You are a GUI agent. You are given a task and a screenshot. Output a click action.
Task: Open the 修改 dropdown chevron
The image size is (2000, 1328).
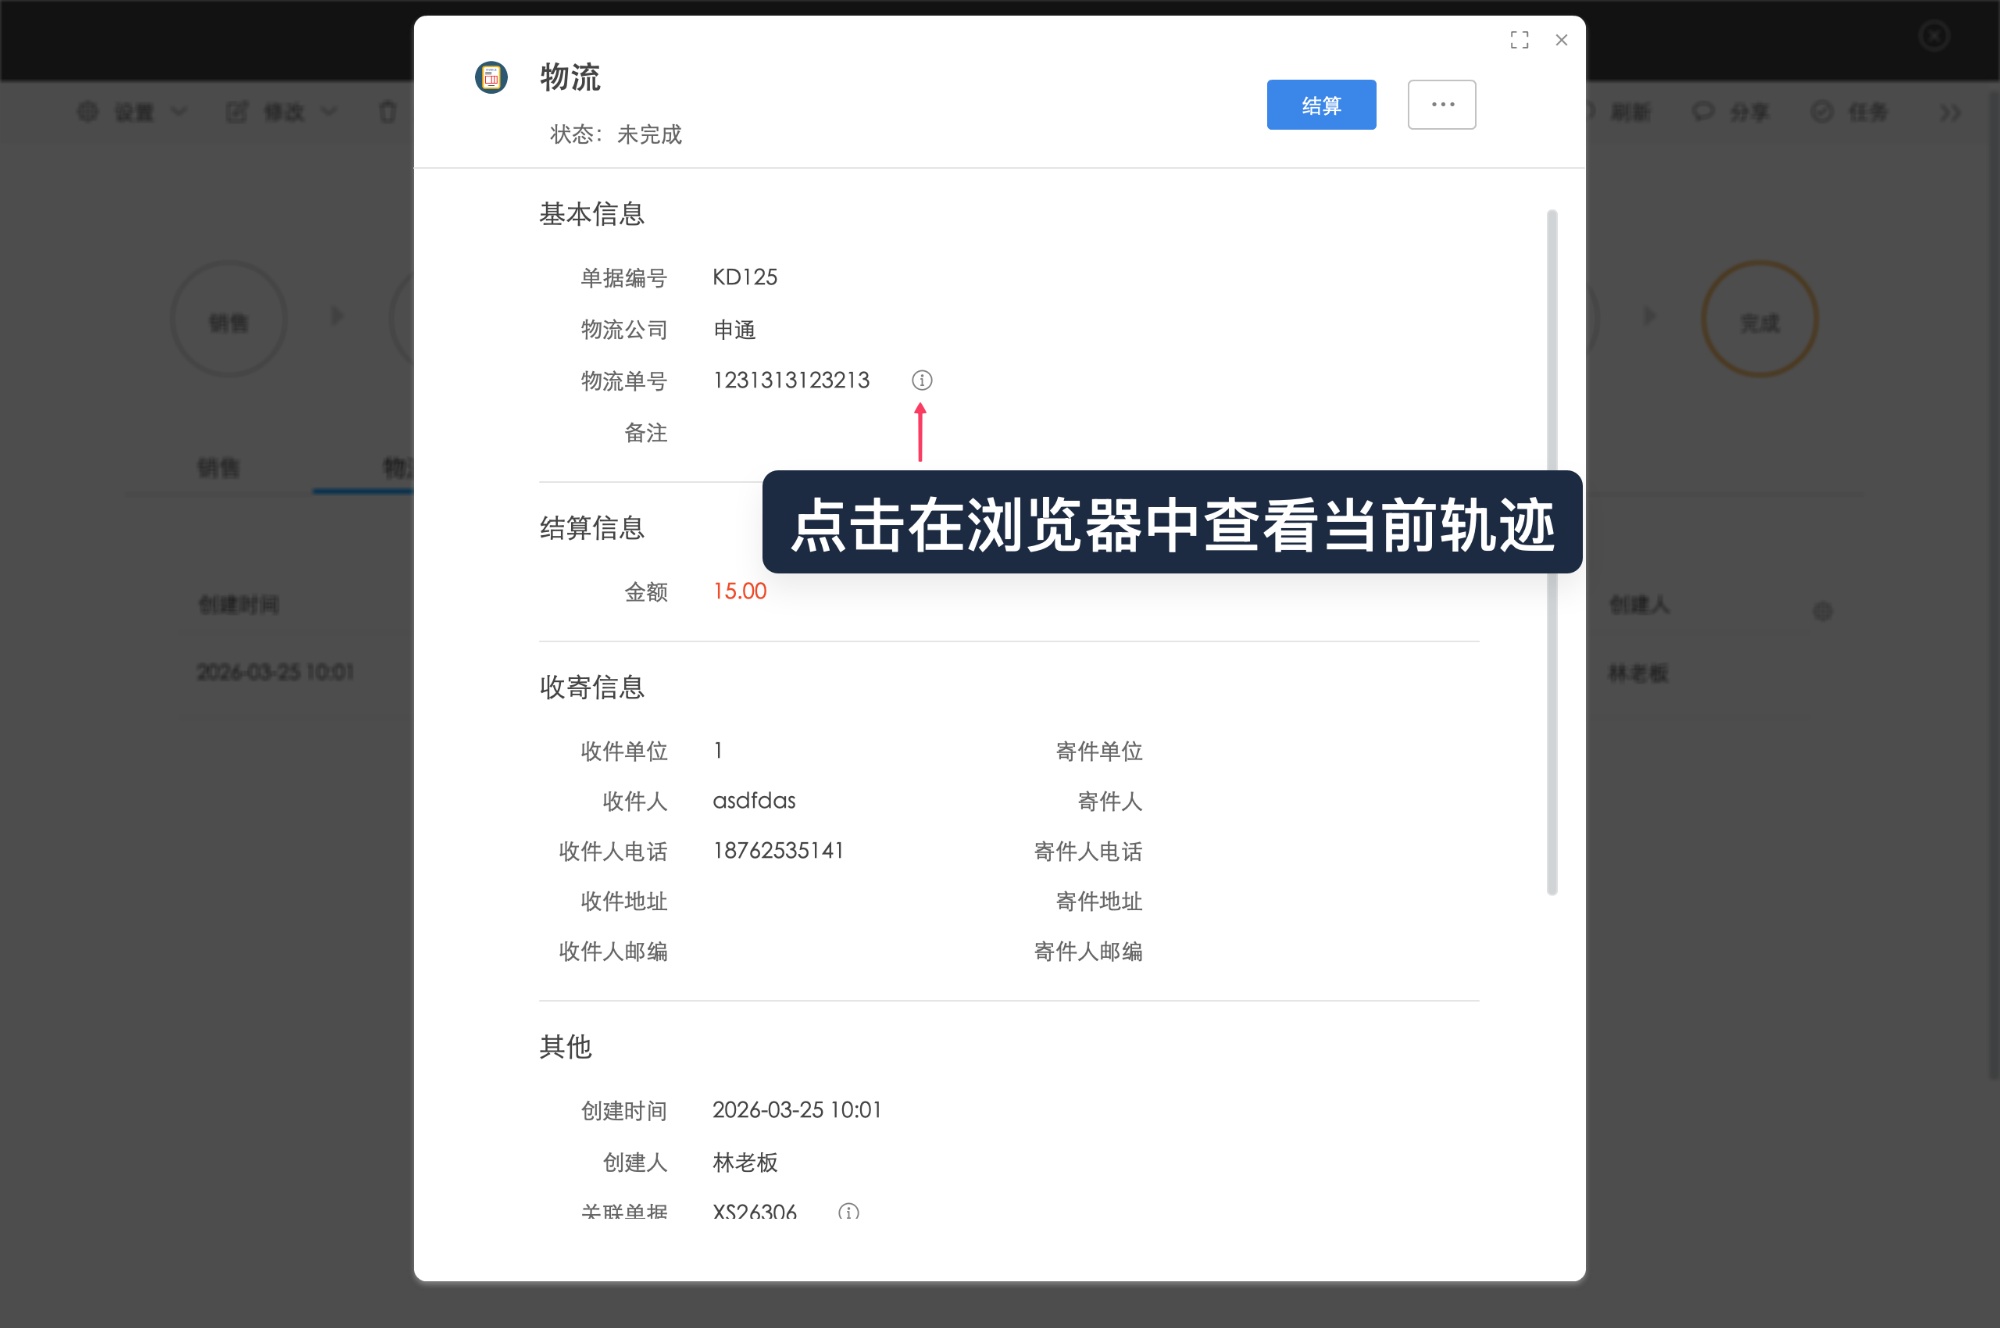coord(327,112)
